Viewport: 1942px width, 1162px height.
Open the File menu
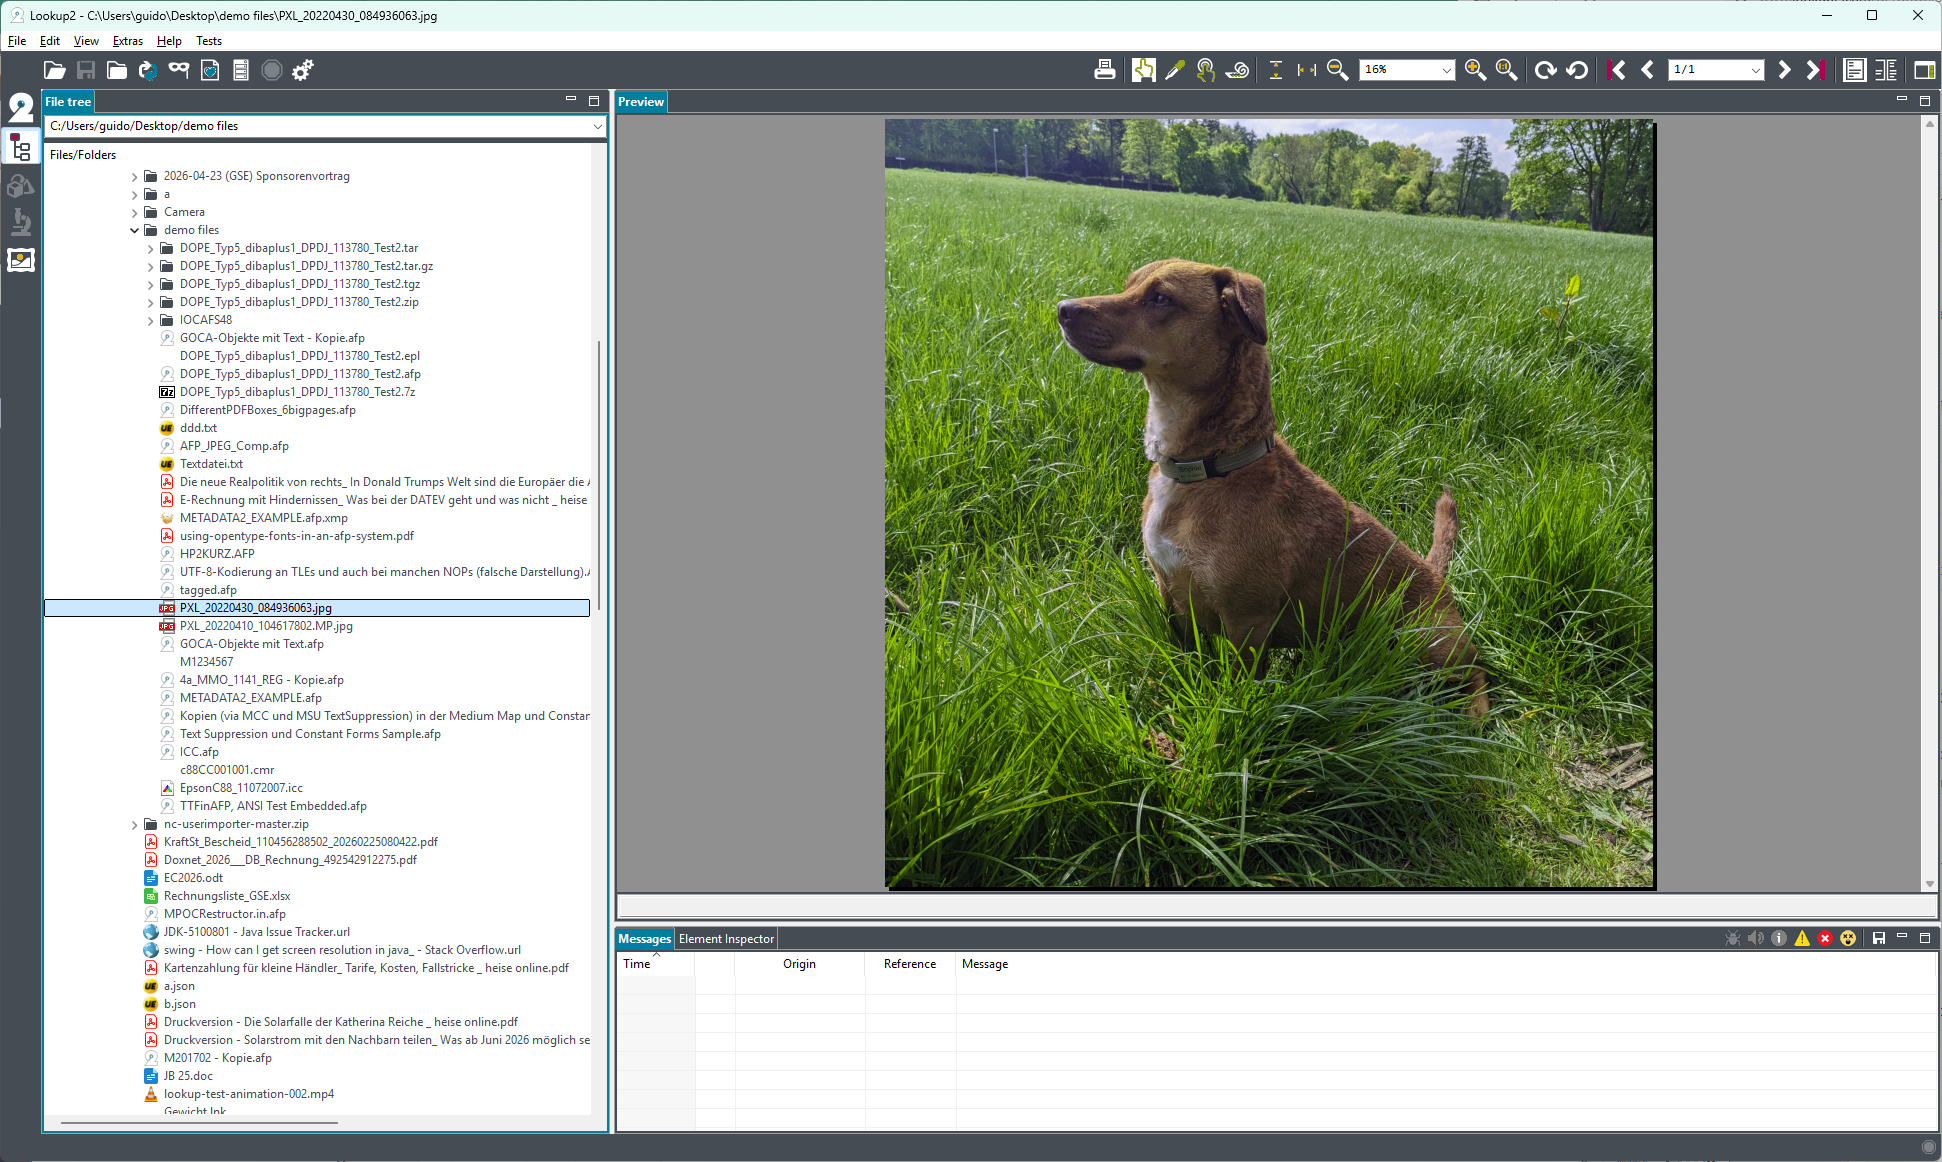pyautogui.click(x=17, y=41)
